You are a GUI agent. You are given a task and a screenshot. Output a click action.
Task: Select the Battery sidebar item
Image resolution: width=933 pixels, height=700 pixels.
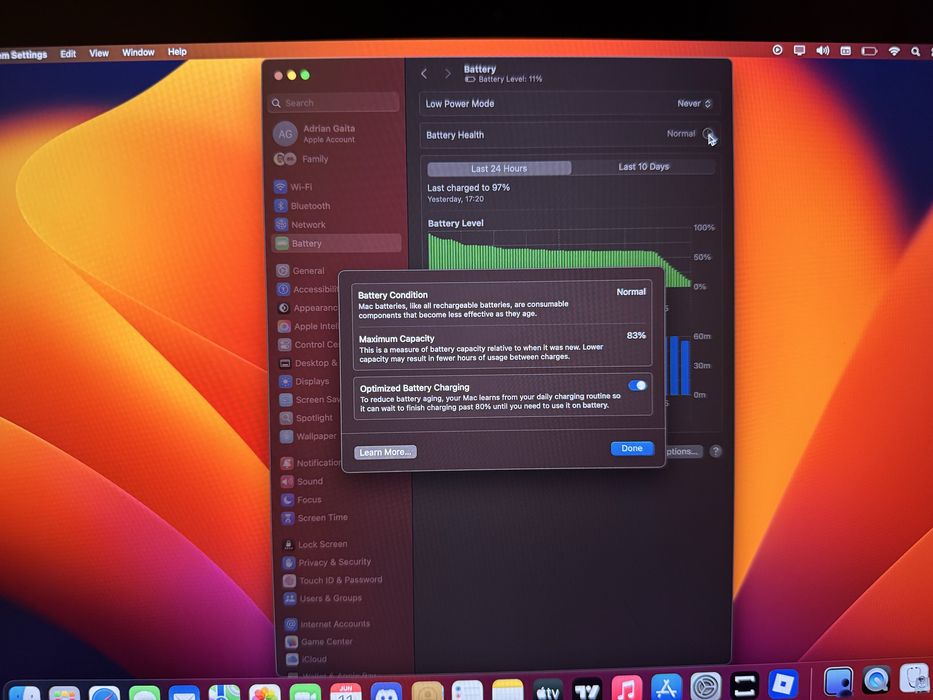(x=336, y=243)
